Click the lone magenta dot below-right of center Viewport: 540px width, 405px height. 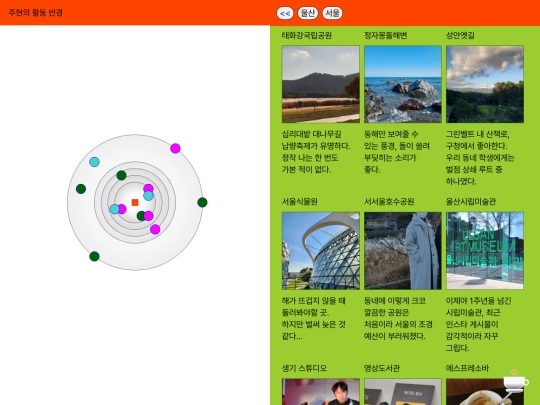(155, 229)
